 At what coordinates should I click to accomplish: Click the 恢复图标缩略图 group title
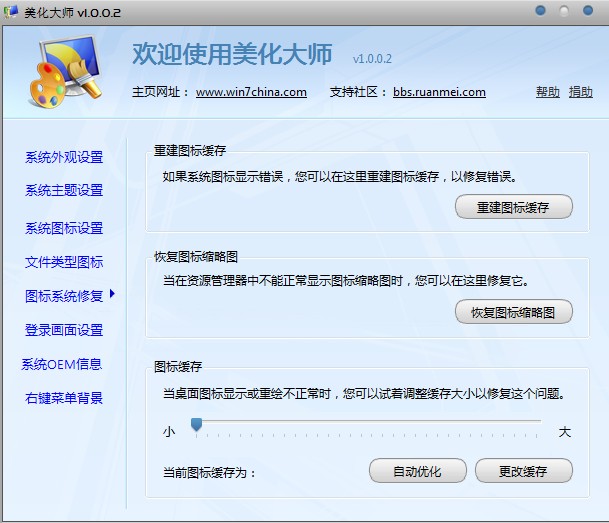(x=196, y=257)
